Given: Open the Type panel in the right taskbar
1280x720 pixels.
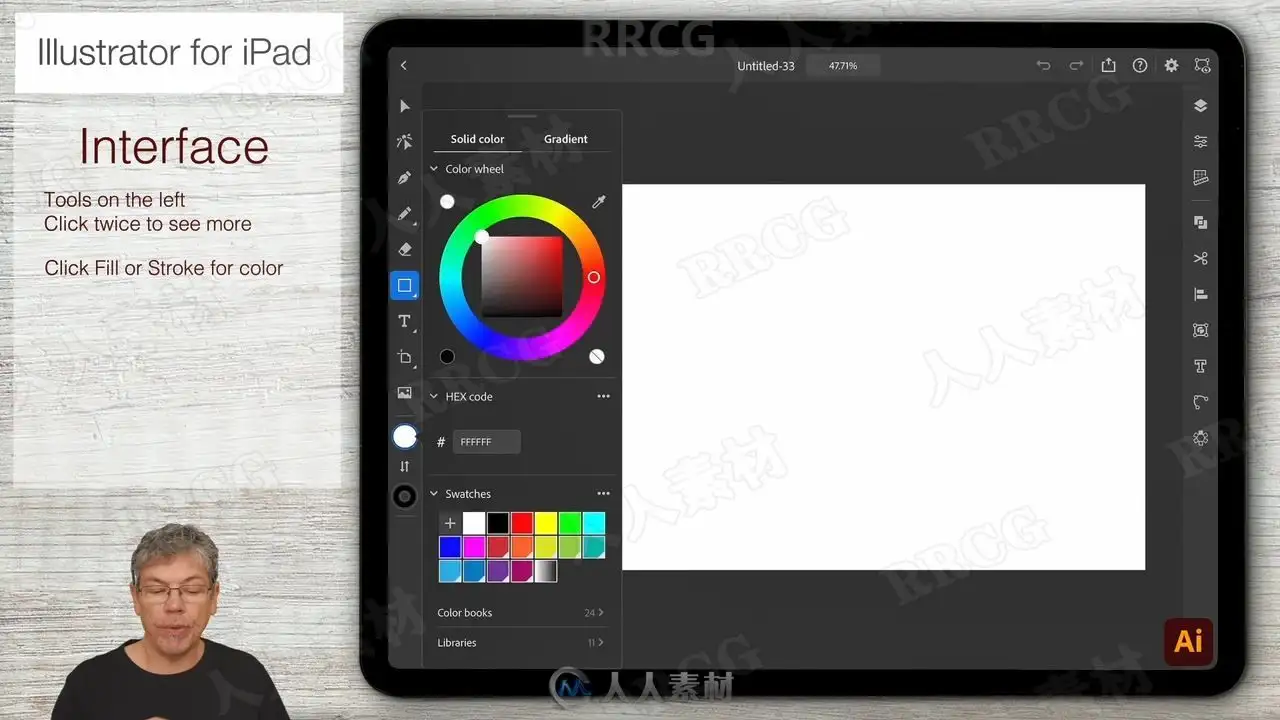Looking at the screenshot, I should point(1200,366).
